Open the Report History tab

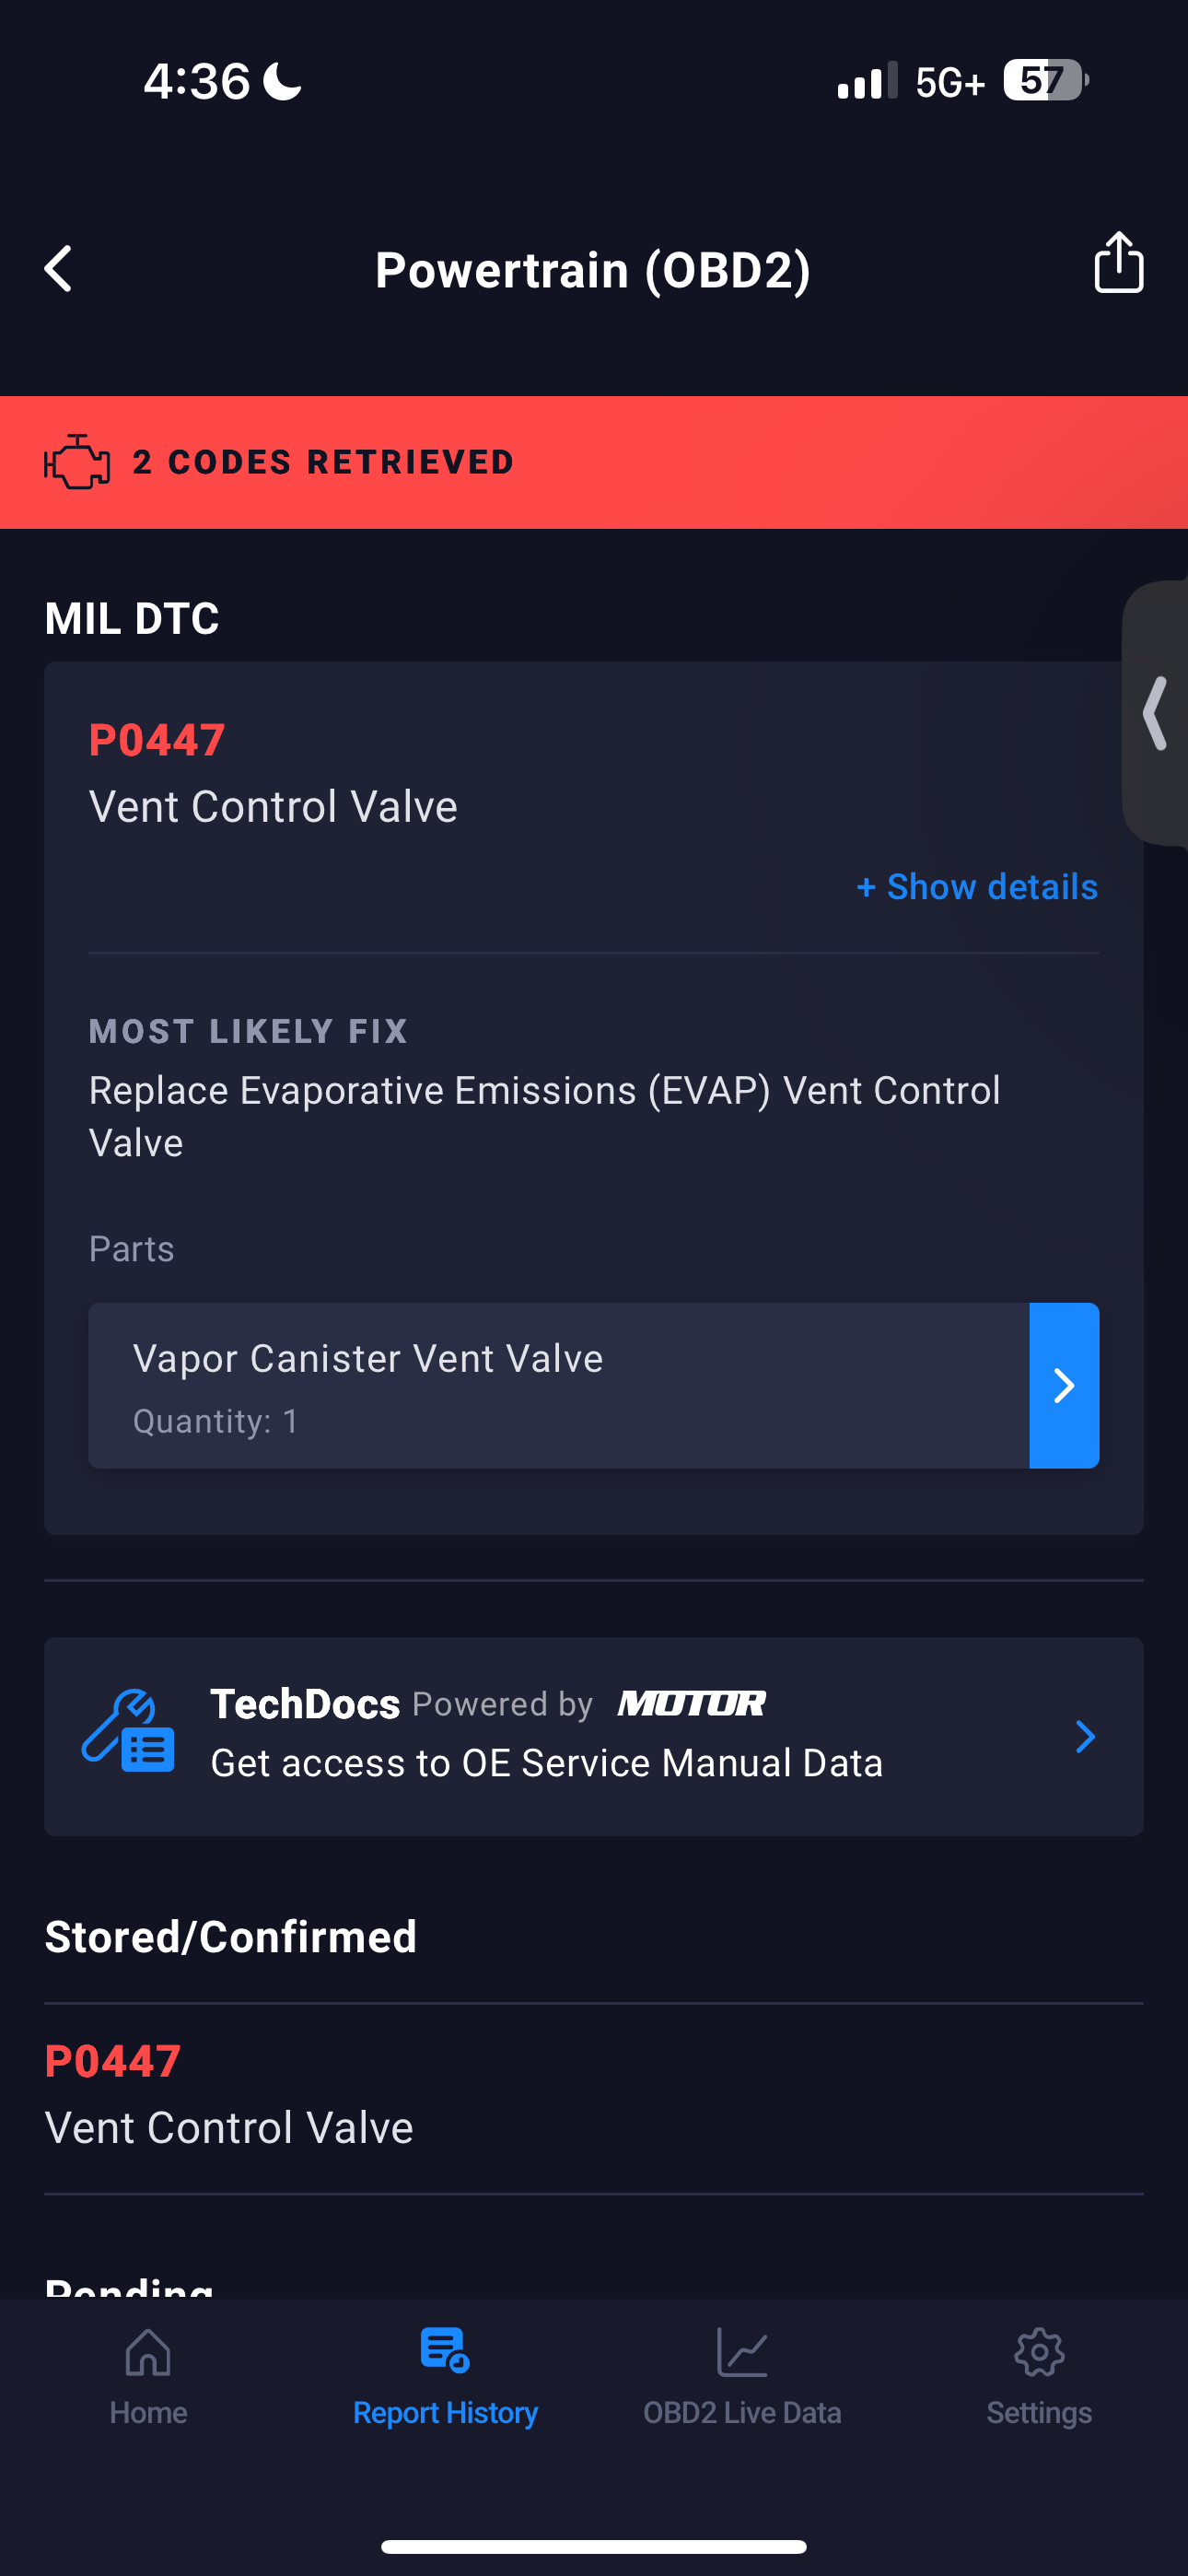(445, 2376)
